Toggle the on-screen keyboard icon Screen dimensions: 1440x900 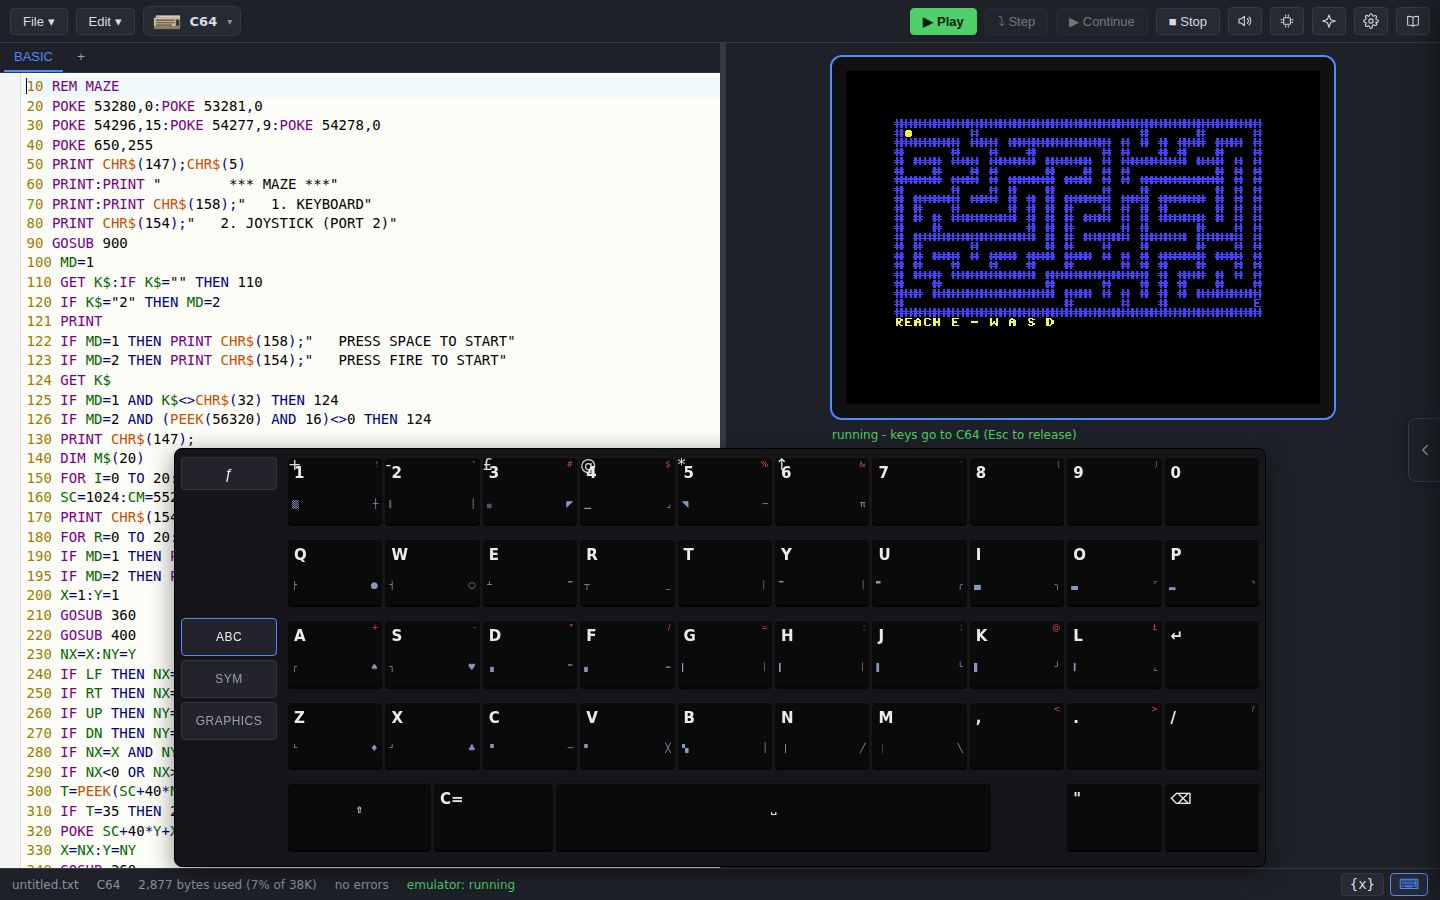click(1409, 884)
